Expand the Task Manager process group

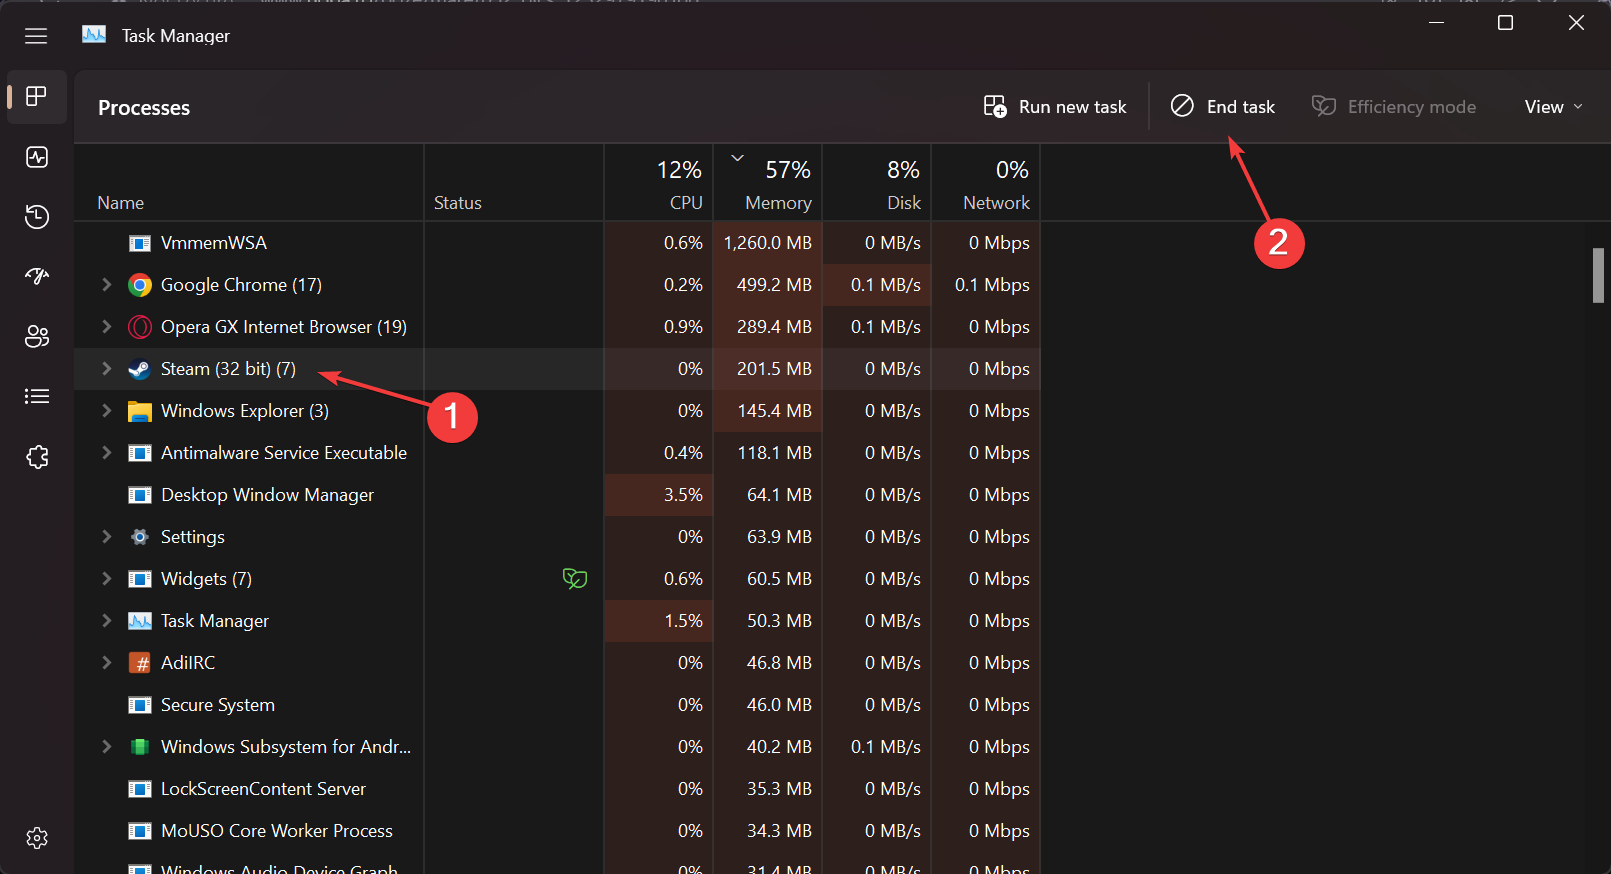[x=106, y=621]
